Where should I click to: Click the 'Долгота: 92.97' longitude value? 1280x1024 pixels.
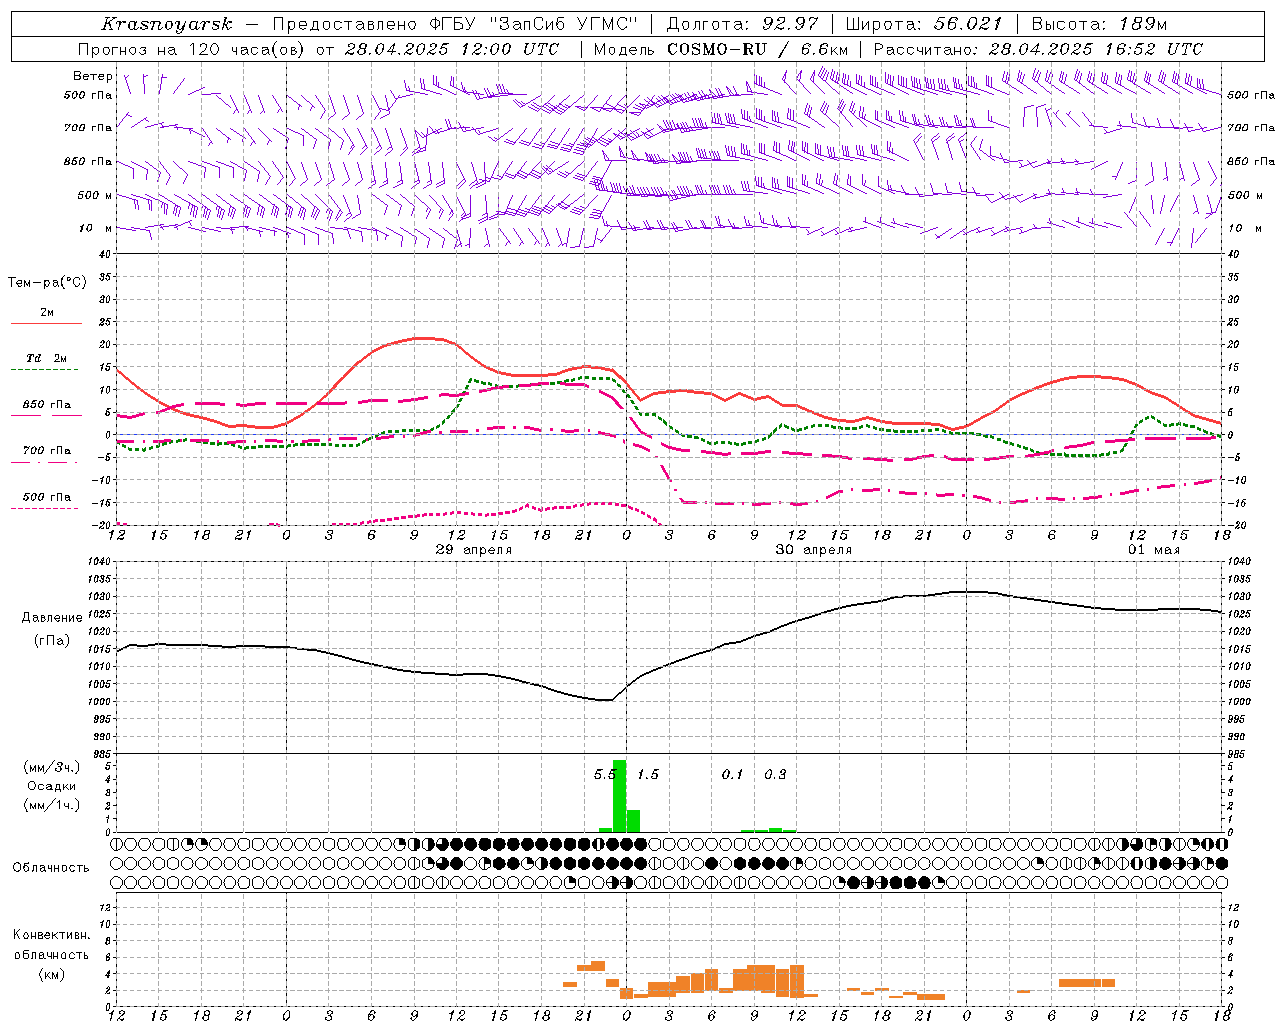[x=742, y=24]
